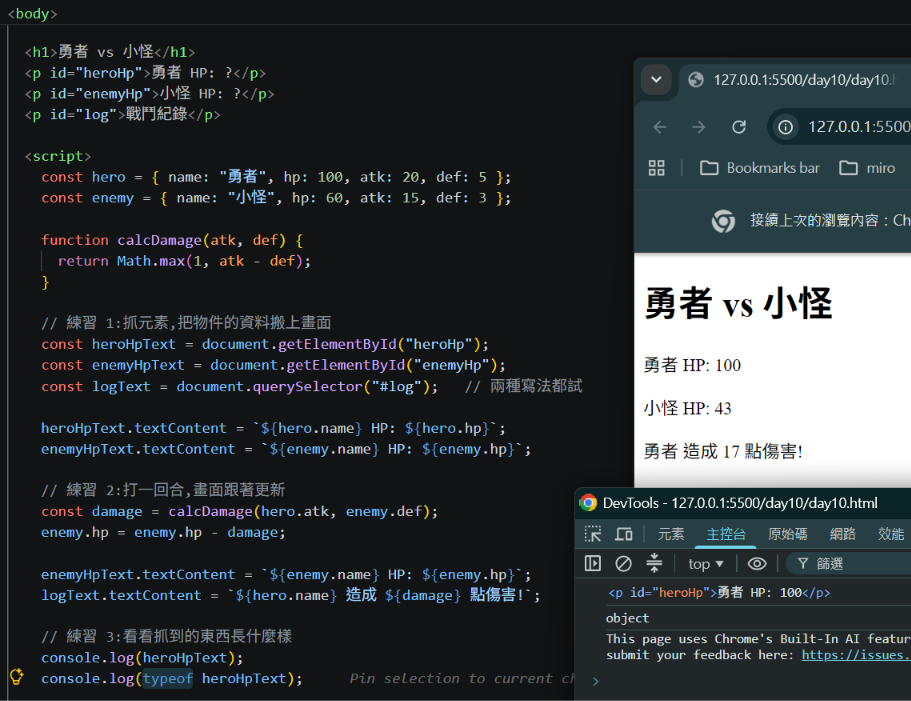The width and height of the screenshot is (911, 701).
Task: Click the https://issues link in console
Action: coord(856,655)
